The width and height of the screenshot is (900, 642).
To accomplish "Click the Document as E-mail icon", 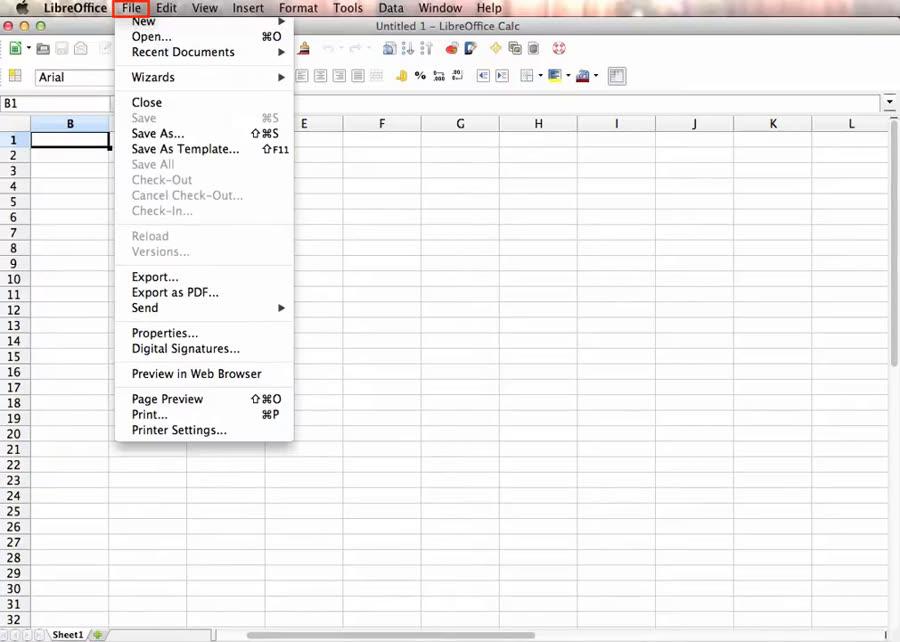I will [x=81, y=49].
